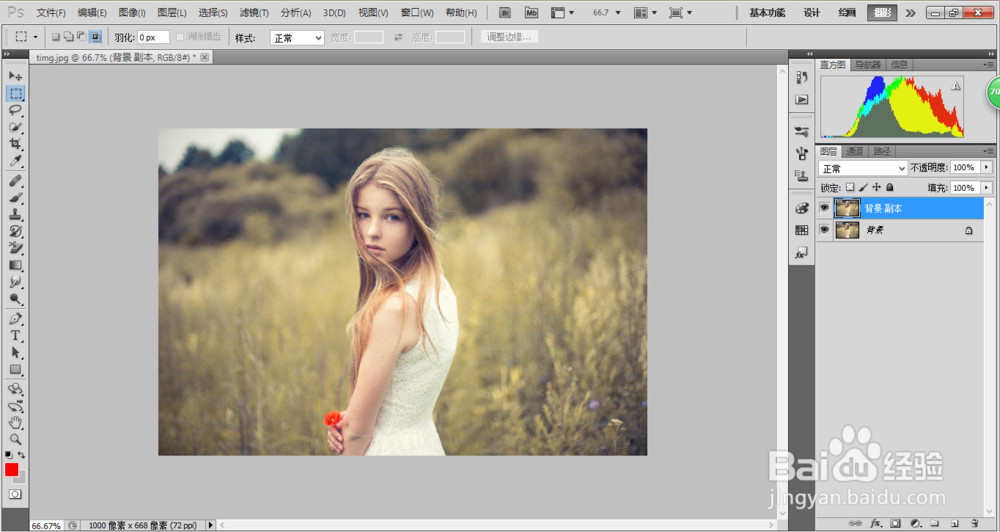Select the Dodge tool
Image resolution: width=1000 pixels, height=532 pixels.
pyautogui.click(x=15, y=299)
